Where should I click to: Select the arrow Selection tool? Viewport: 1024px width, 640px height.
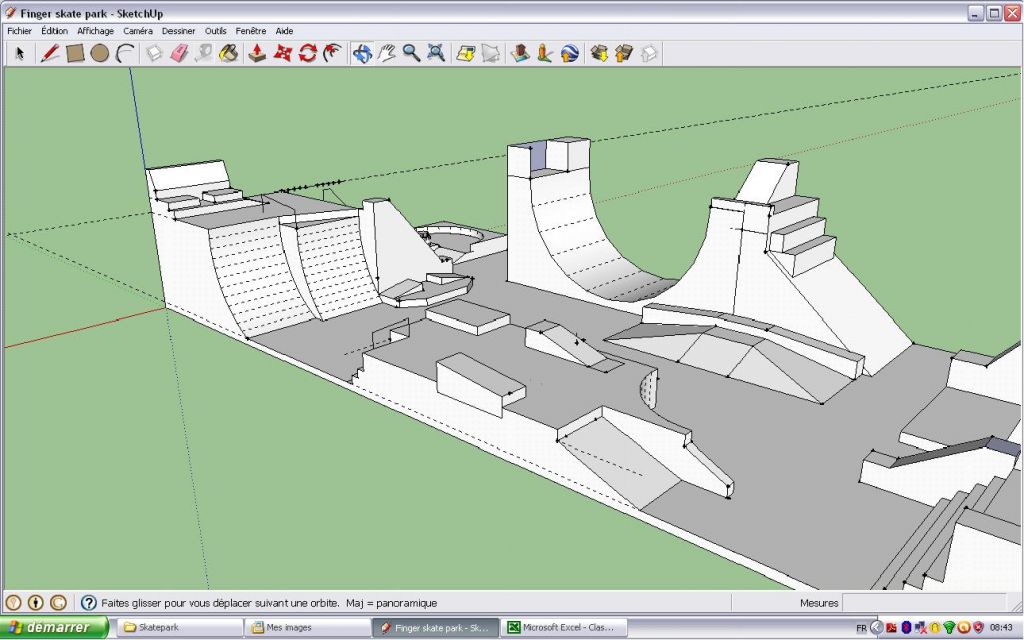(20, 54)
